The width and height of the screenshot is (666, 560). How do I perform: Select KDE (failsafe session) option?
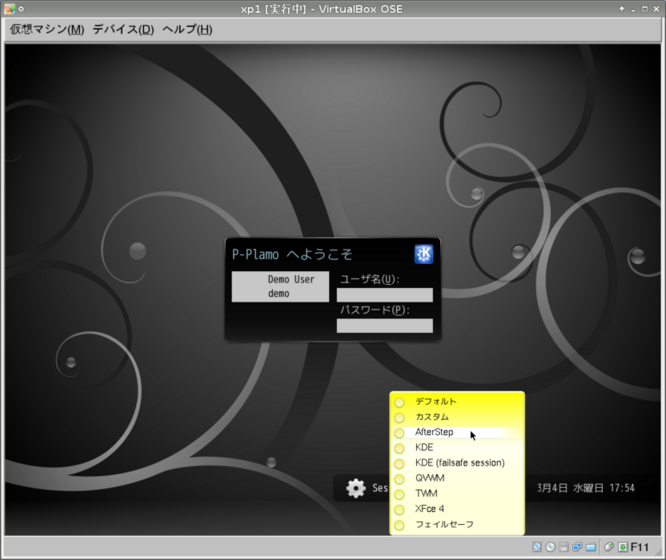[x=457, y=463]
